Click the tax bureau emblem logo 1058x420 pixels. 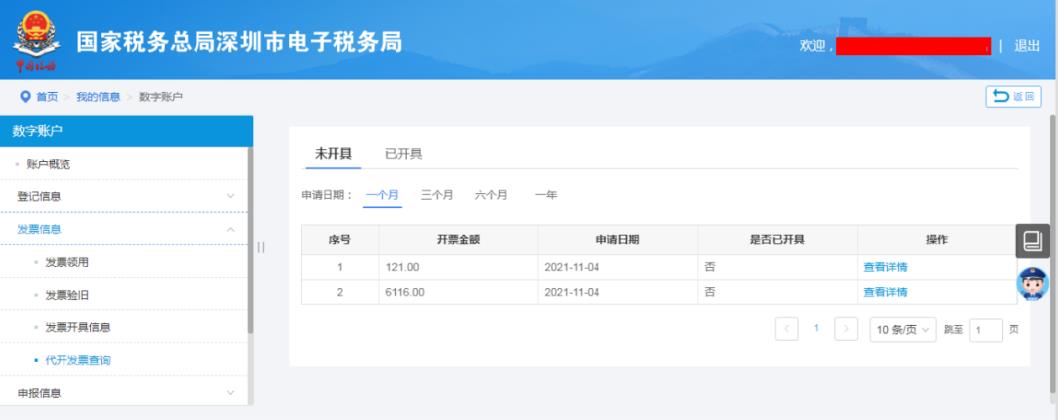click(37, 40)
